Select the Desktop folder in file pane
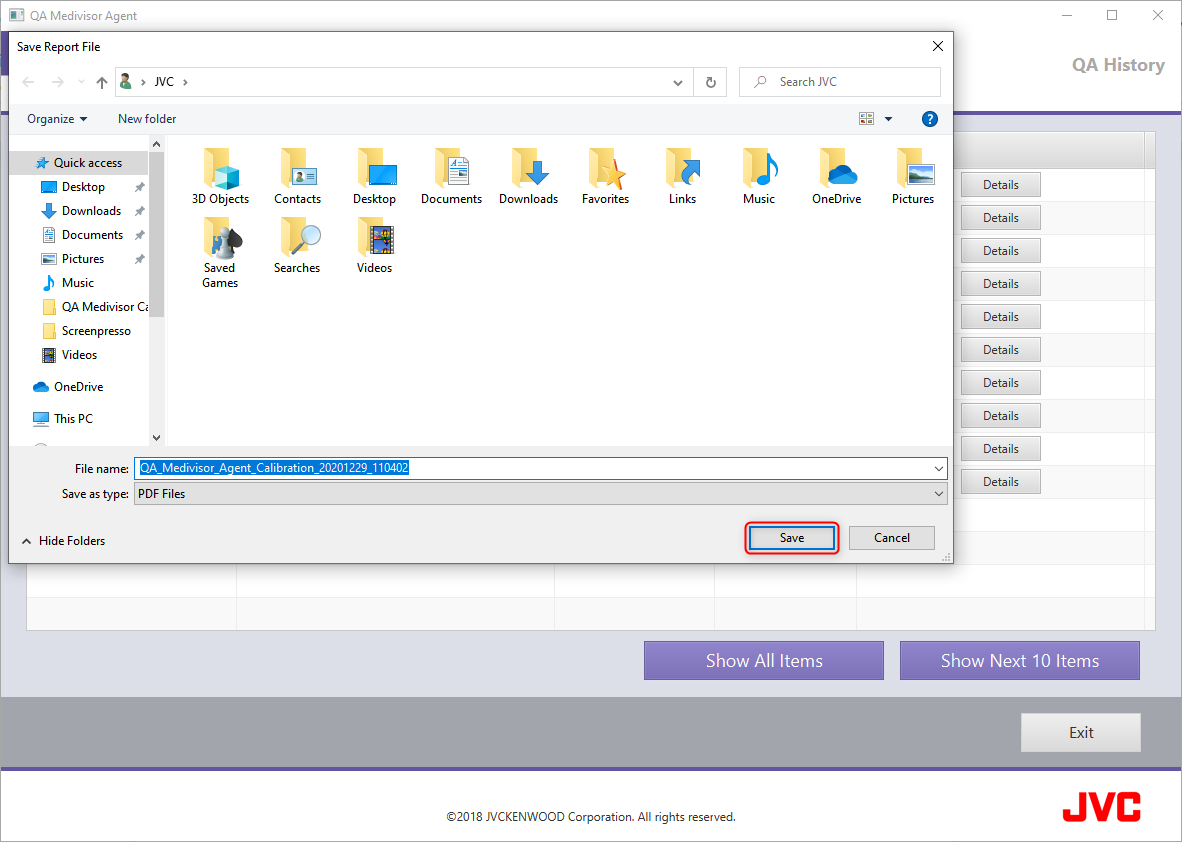The height and width of the screenshot is (842, 1182). click(x=374, y=176)
